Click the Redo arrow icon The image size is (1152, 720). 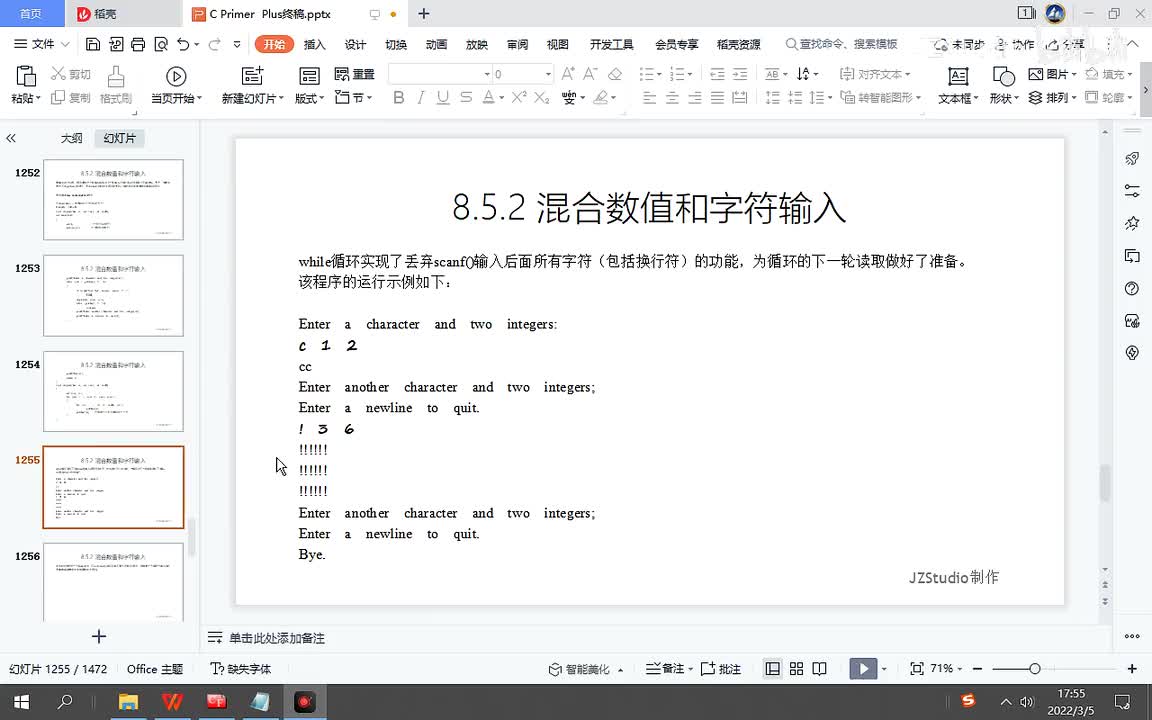(214, 44)
